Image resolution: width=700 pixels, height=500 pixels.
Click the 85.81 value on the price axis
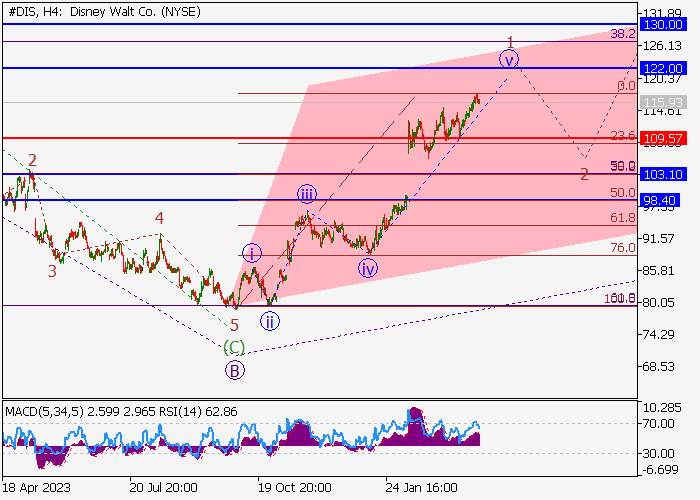pos(658,271)
